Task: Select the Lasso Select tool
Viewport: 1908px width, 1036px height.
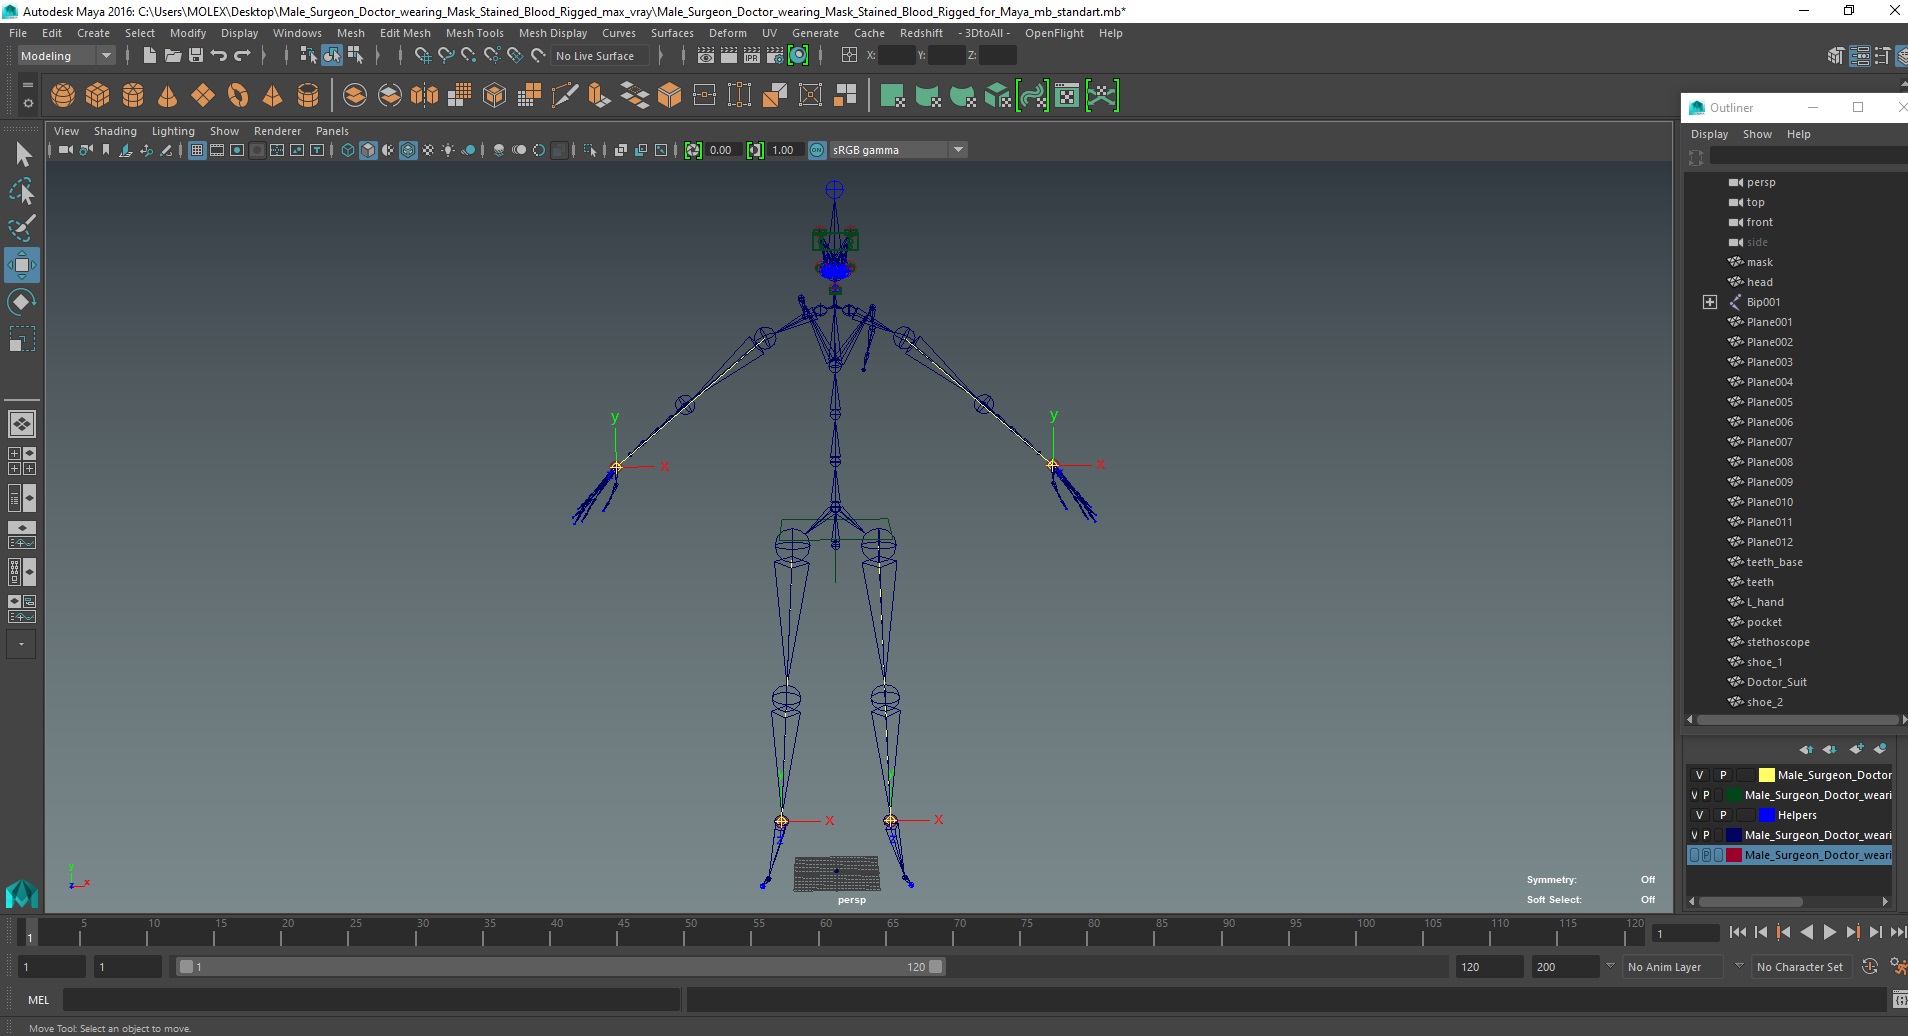Action: [22, 191]
